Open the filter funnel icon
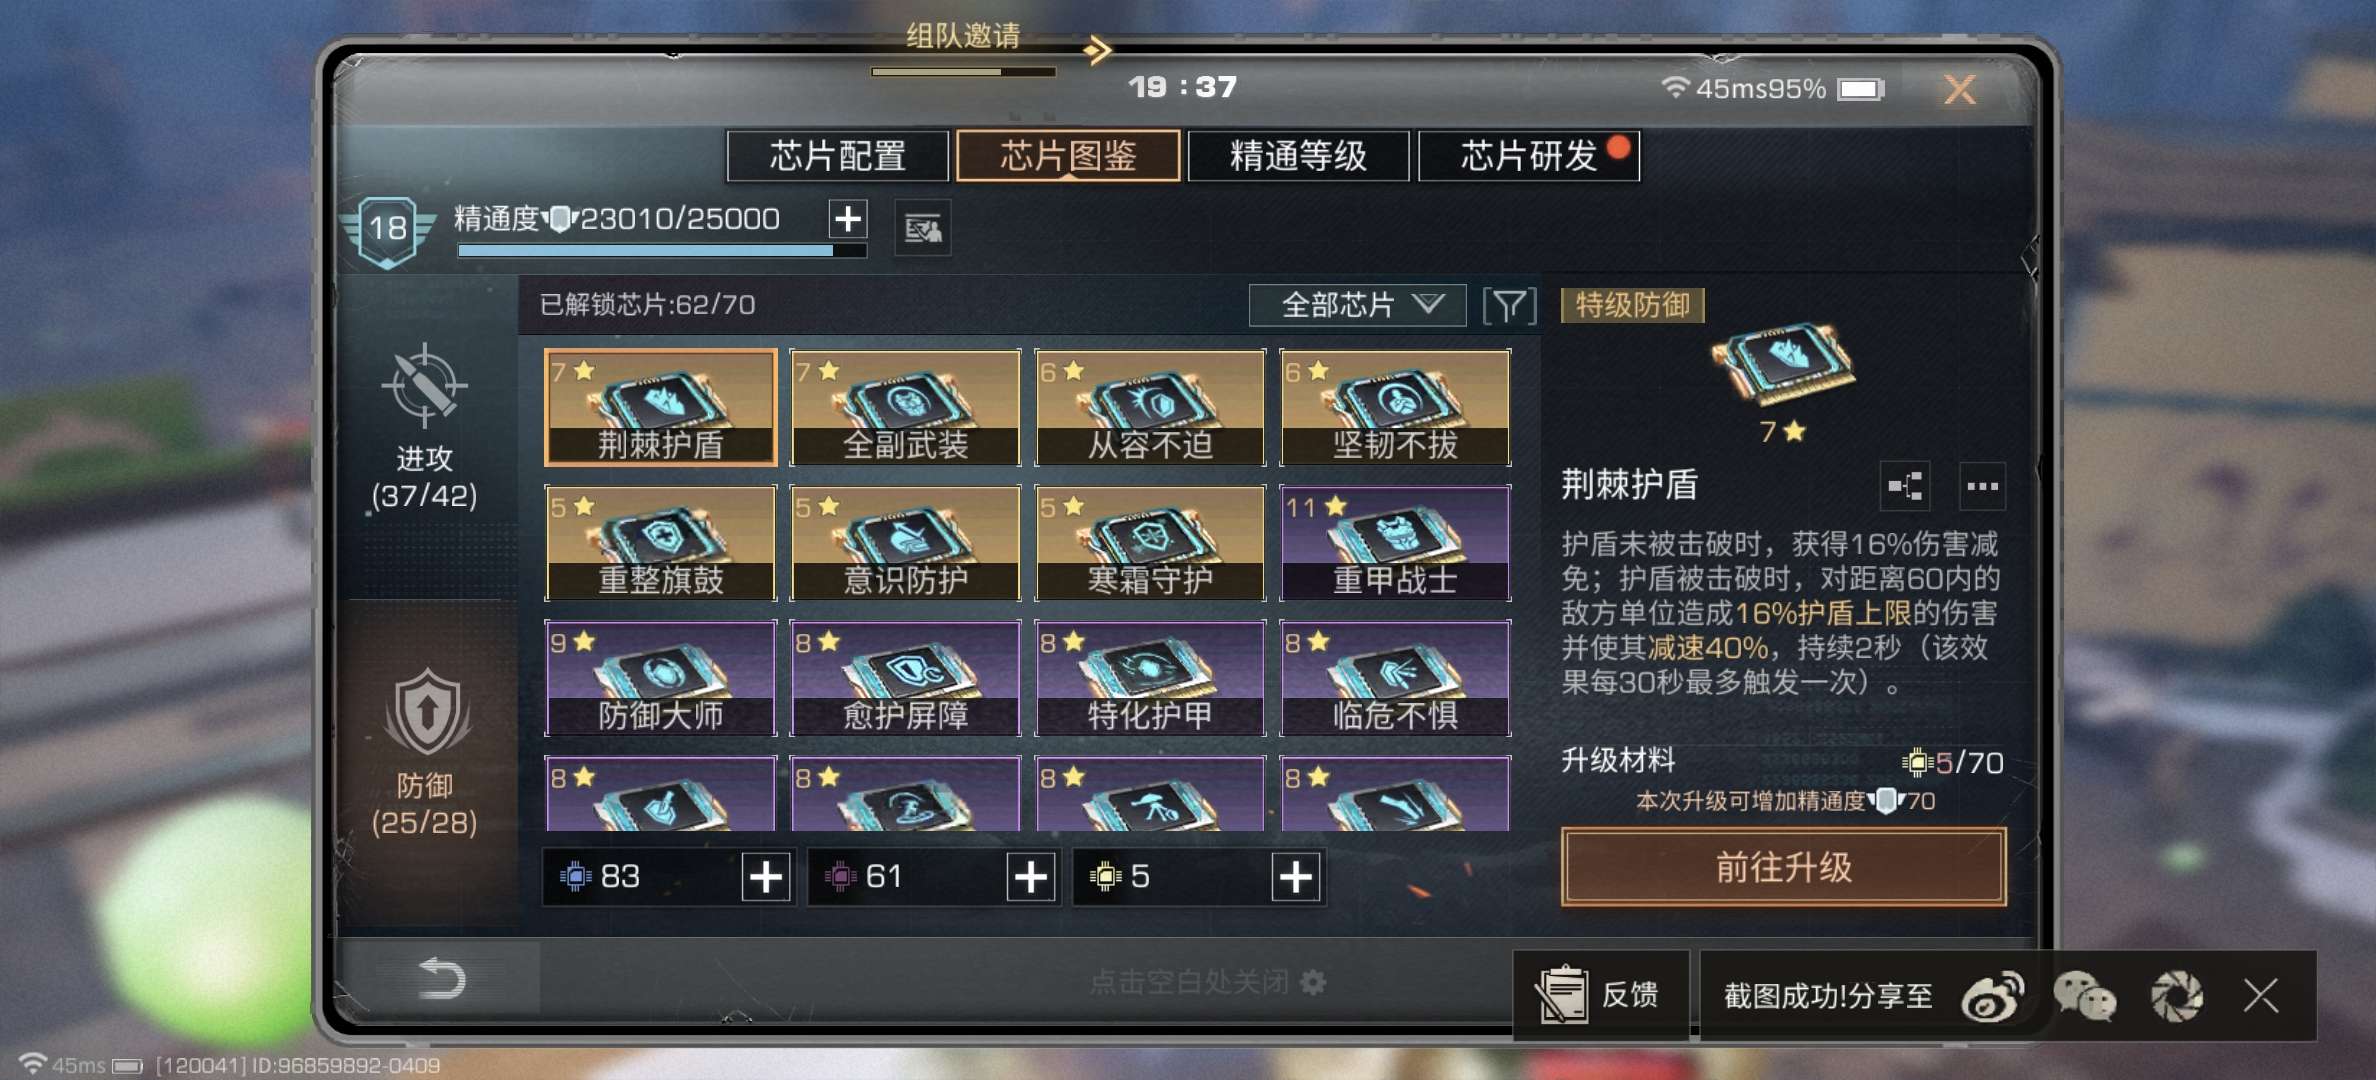 (x=1509, y=306)
